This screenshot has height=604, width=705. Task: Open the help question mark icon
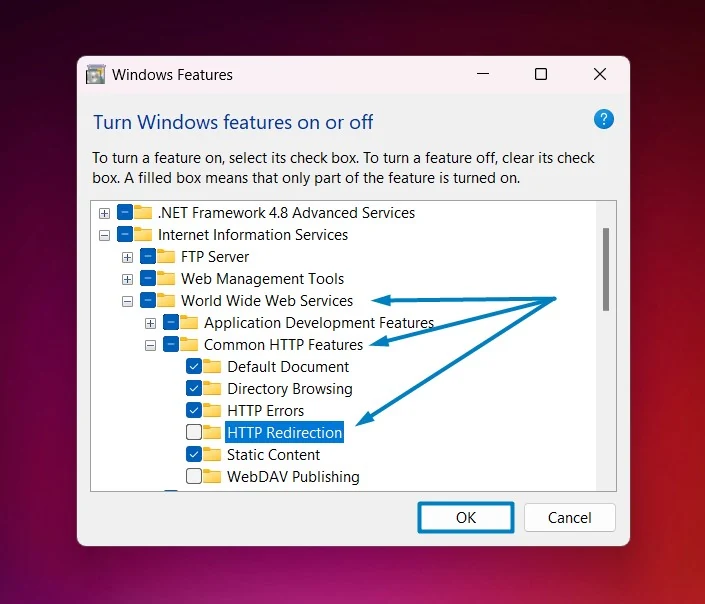click(603, 119)
